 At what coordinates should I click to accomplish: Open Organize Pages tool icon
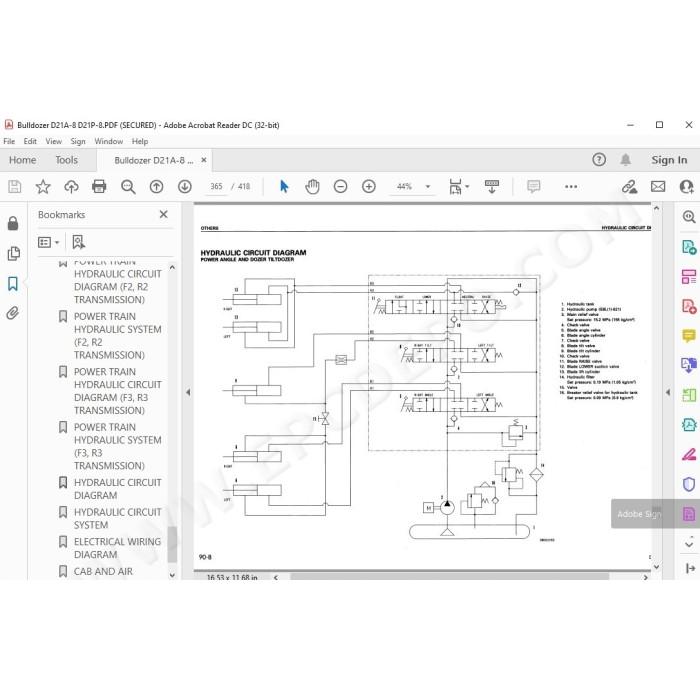(x=689, y=276)
